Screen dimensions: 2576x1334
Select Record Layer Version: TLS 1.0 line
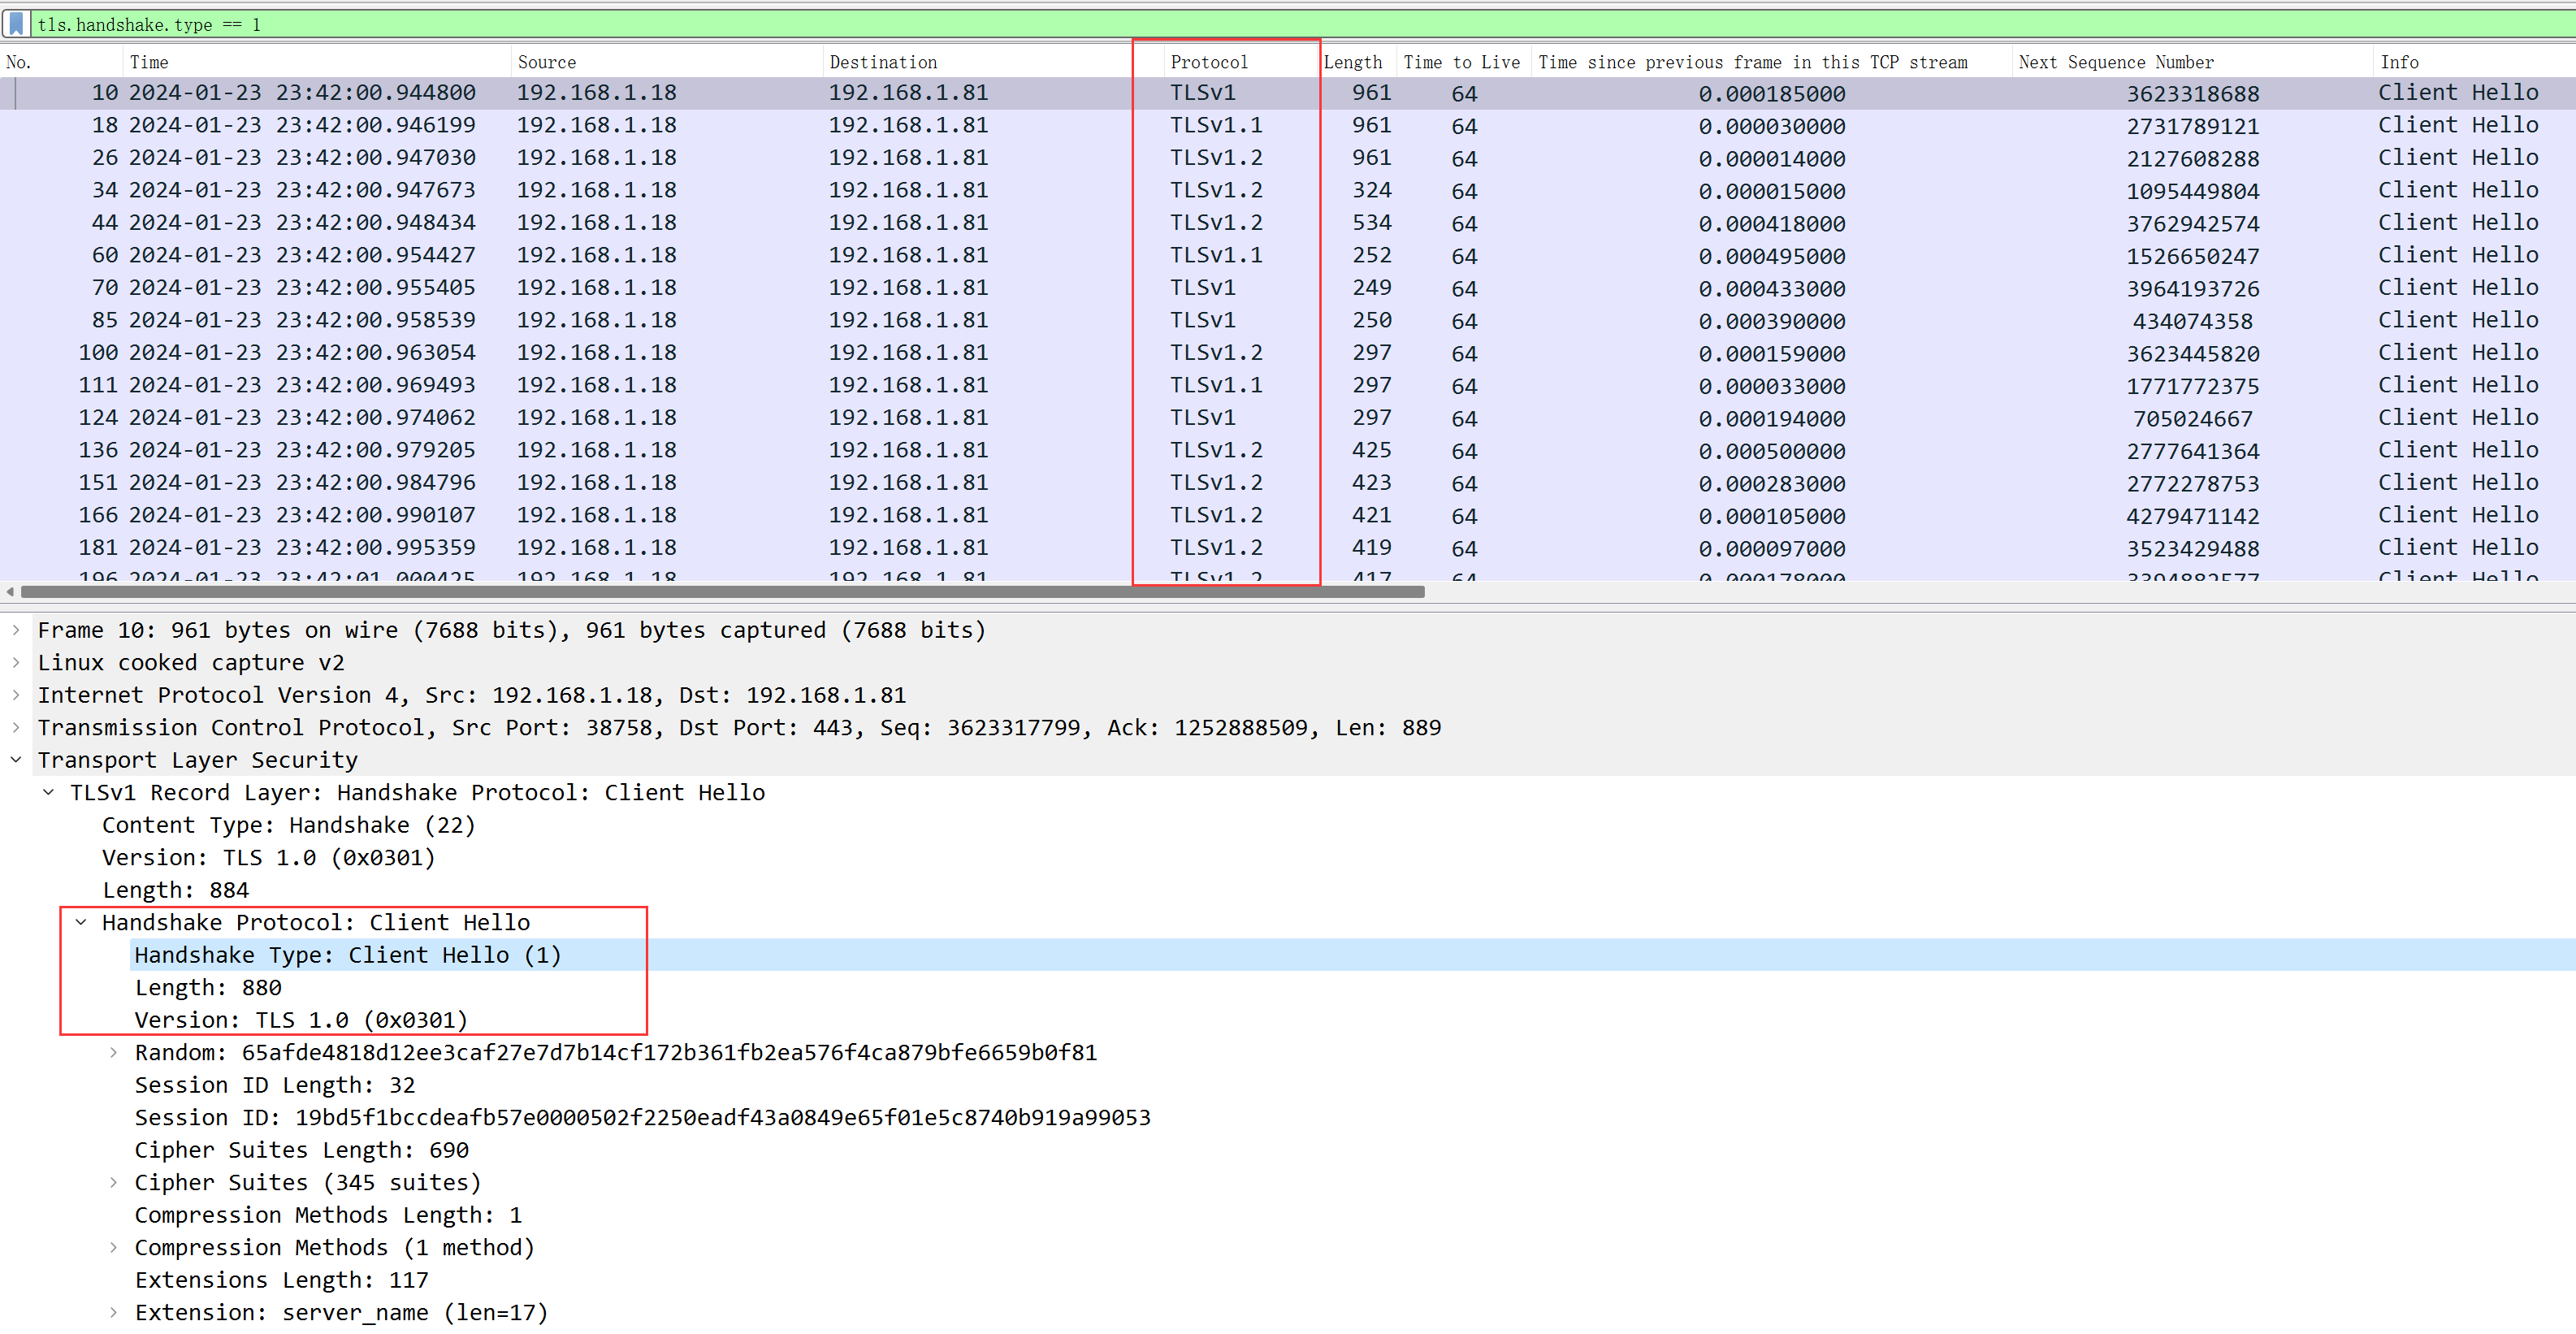pyautogui.click(x=269, y=858)
